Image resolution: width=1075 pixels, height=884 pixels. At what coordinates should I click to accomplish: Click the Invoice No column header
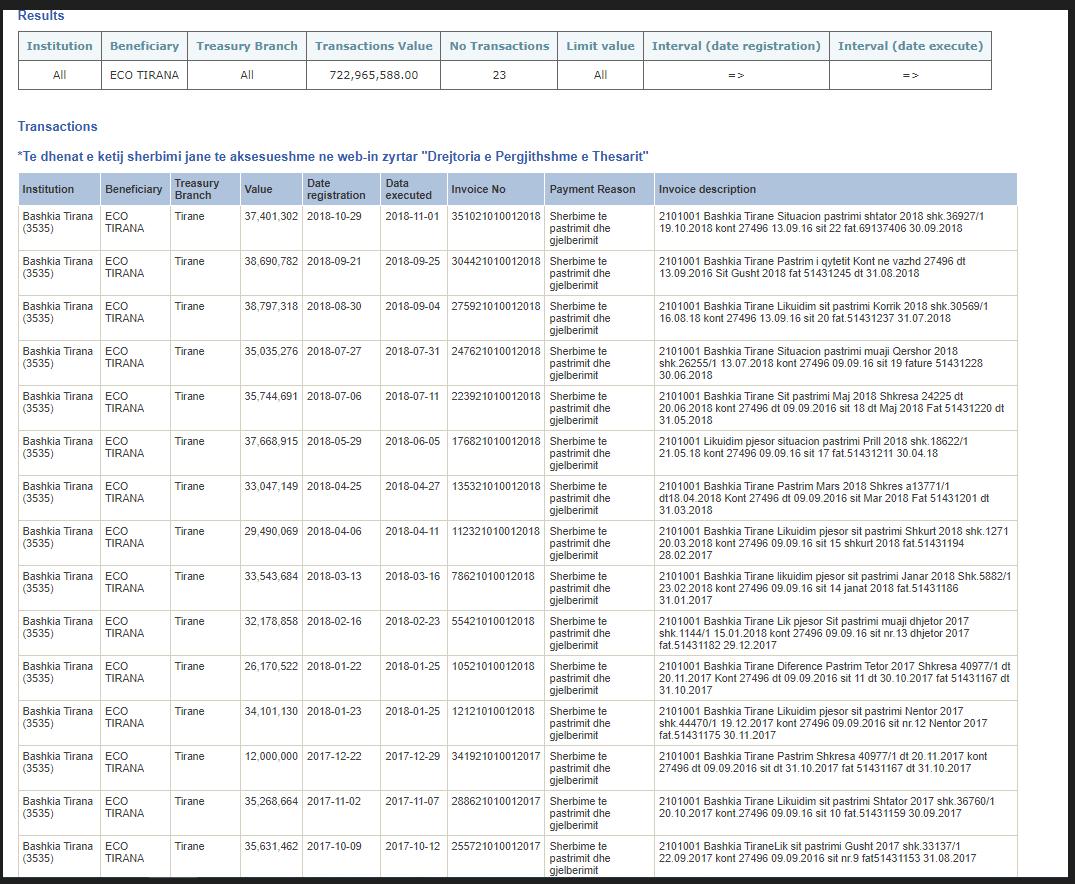coord(478,189)
